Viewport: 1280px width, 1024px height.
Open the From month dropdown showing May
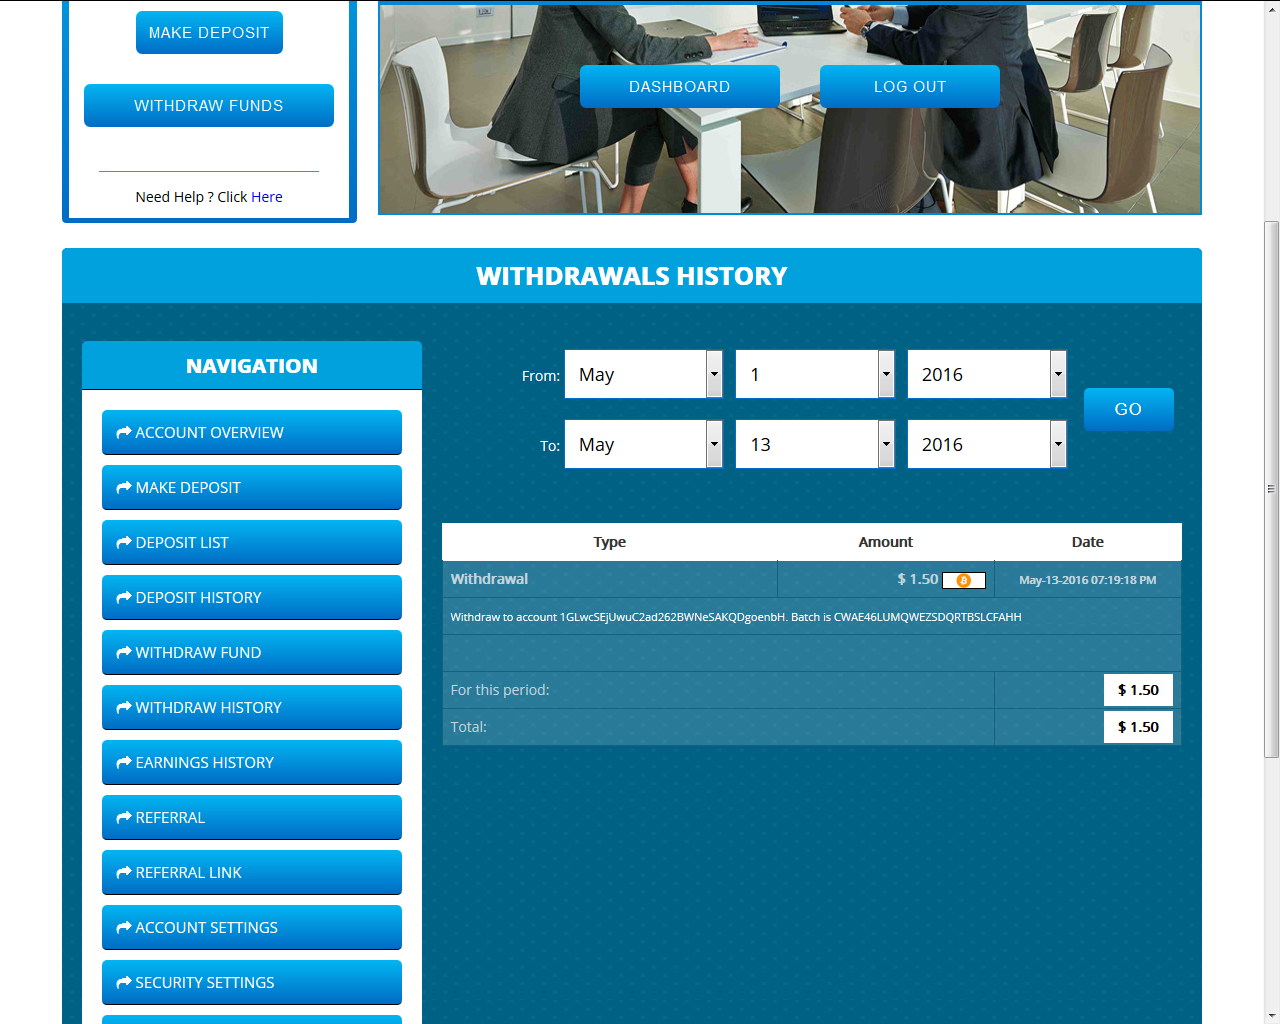click(643, 374)
